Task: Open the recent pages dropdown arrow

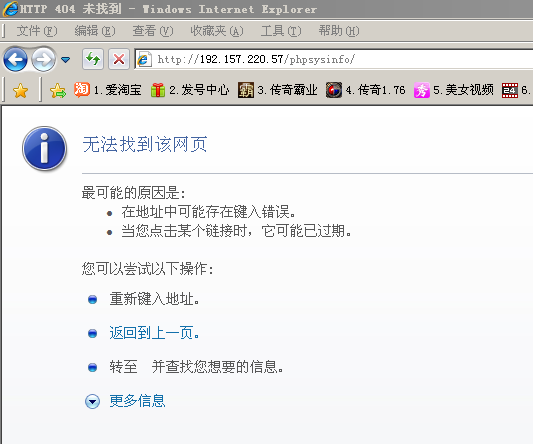Action: pos(66,60)
